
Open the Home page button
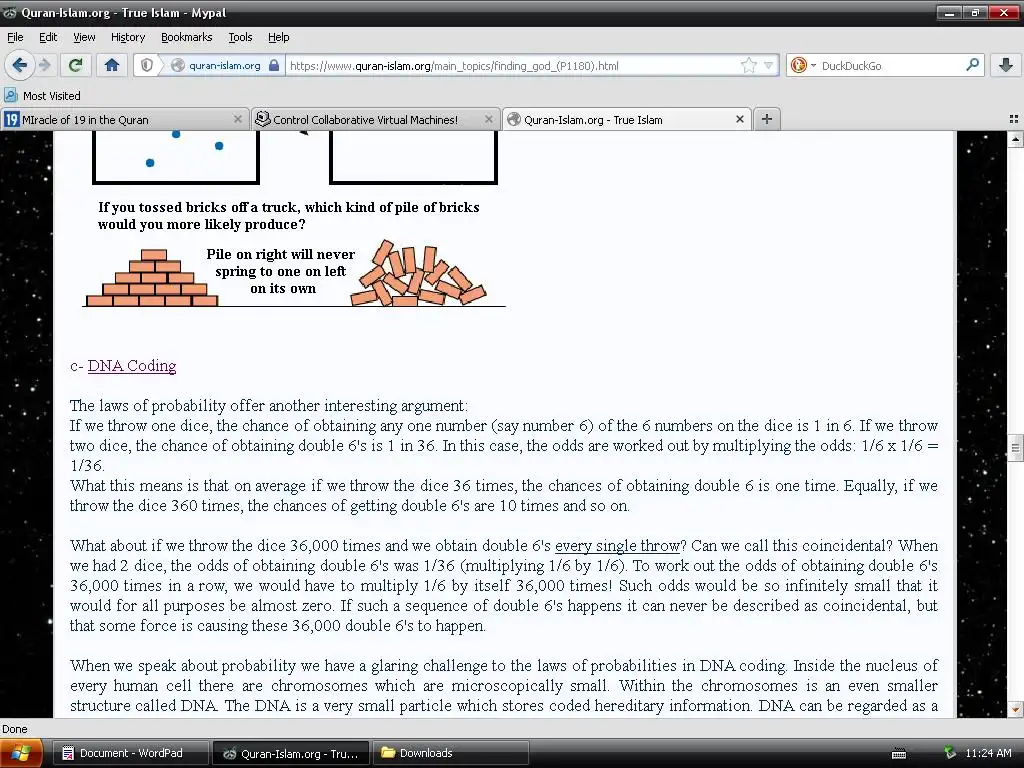112,65
